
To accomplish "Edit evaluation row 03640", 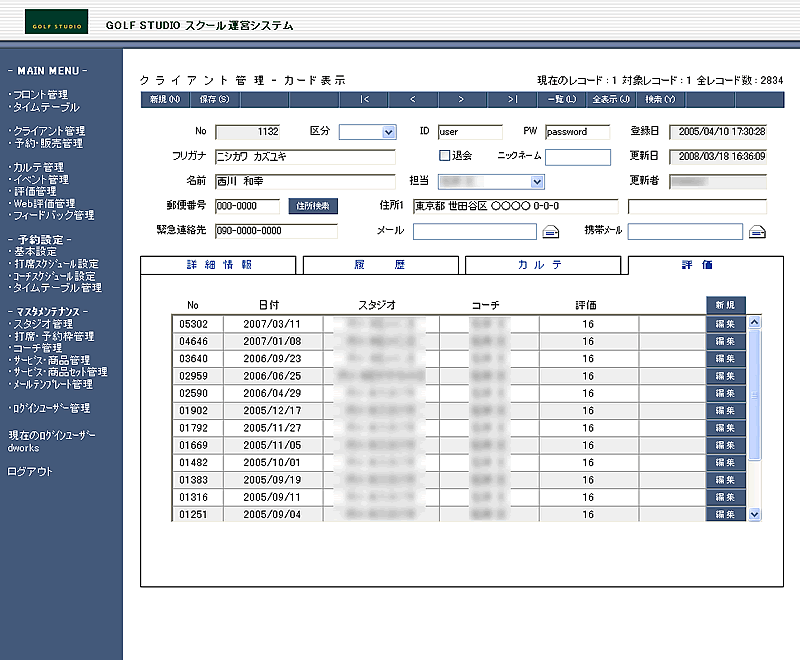I will tap(726, 359).
